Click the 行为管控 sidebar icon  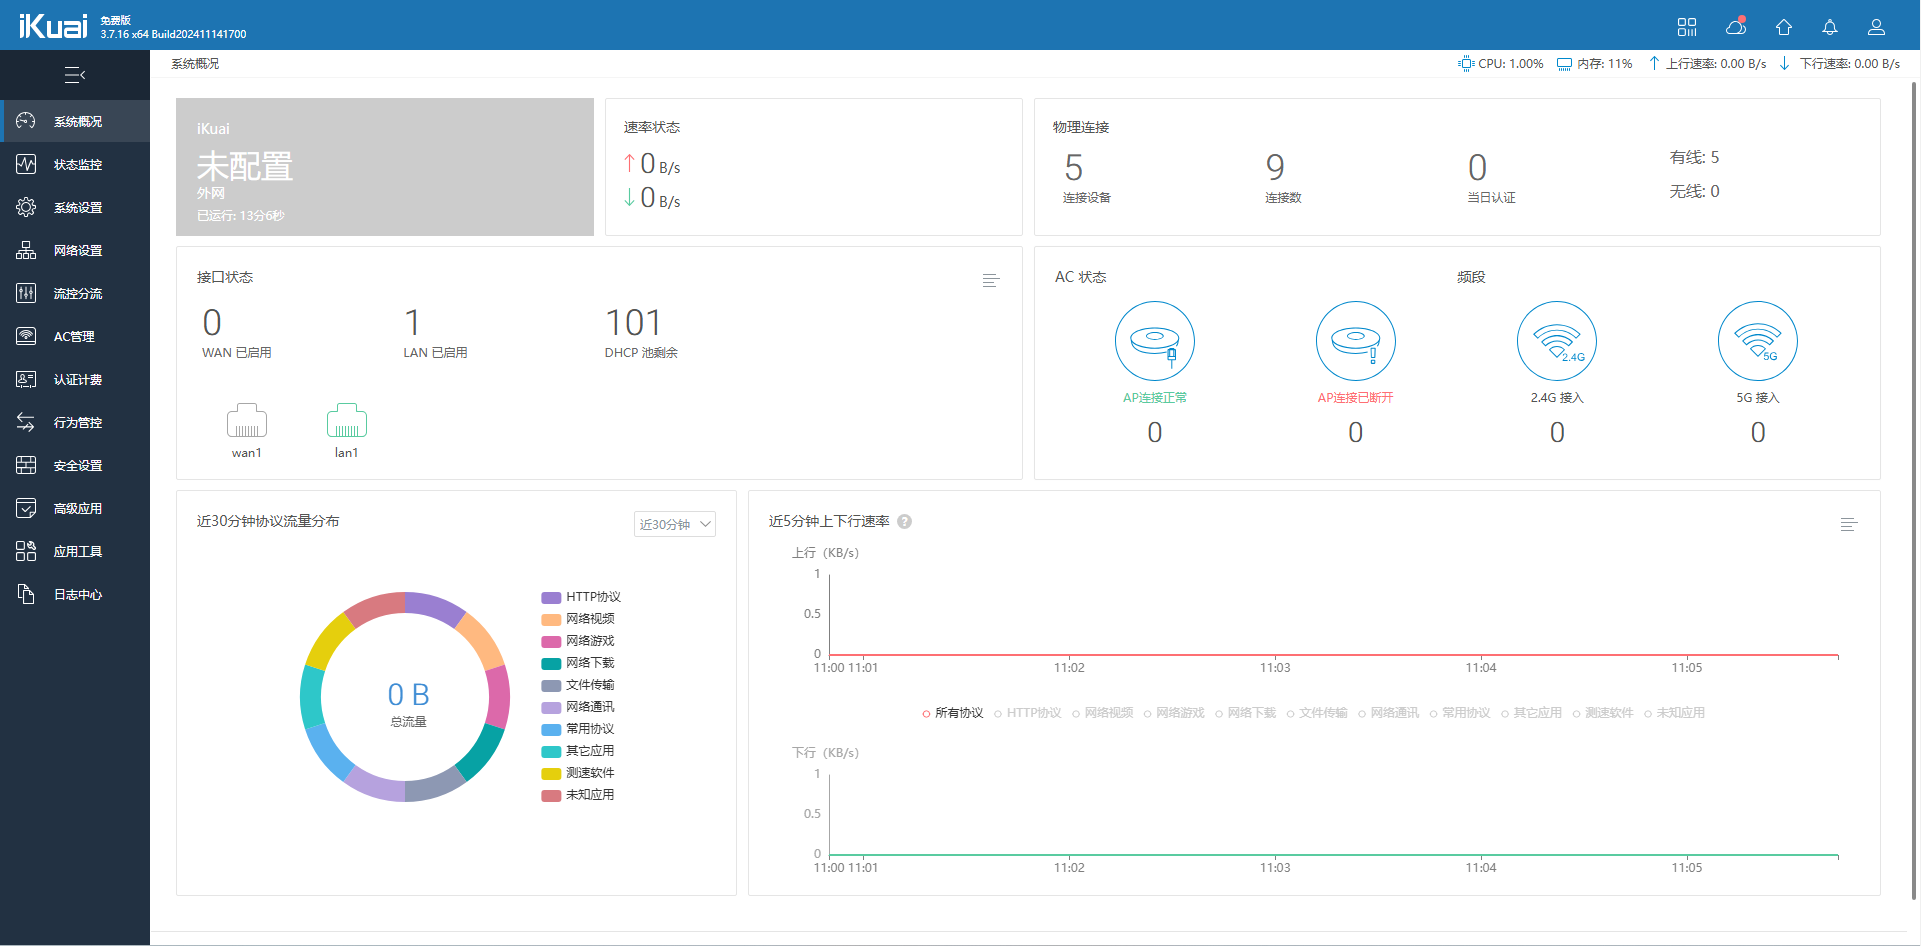point(26,422)
